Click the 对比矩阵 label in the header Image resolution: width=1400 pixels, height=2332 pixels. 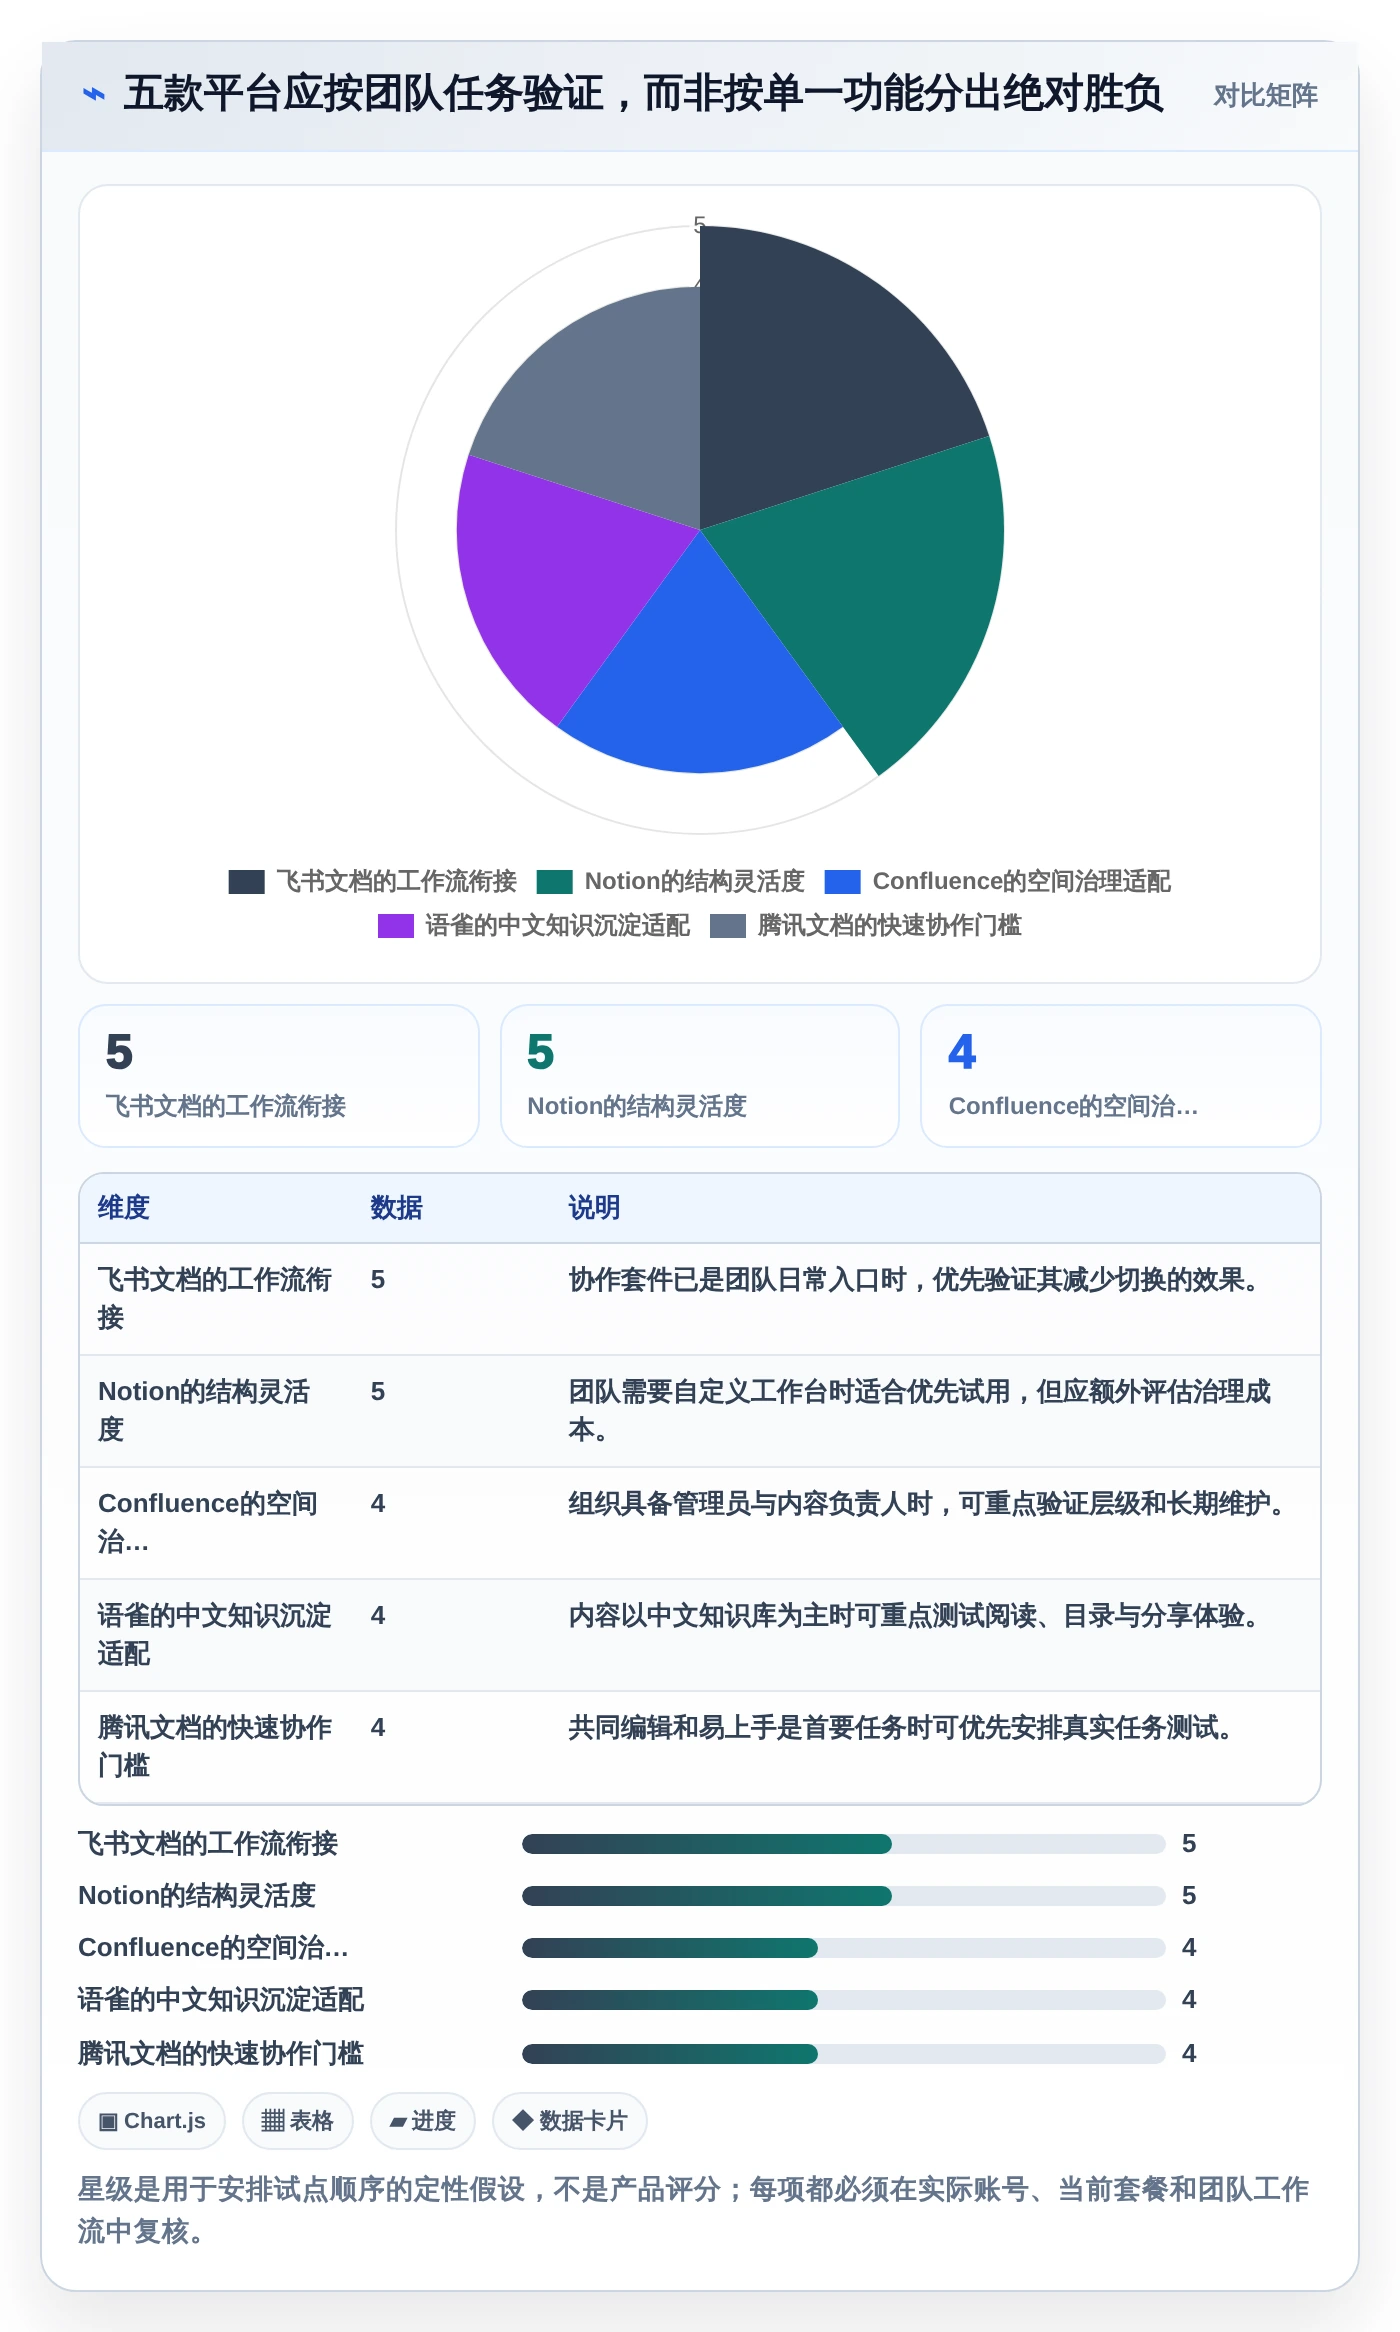1265,96
